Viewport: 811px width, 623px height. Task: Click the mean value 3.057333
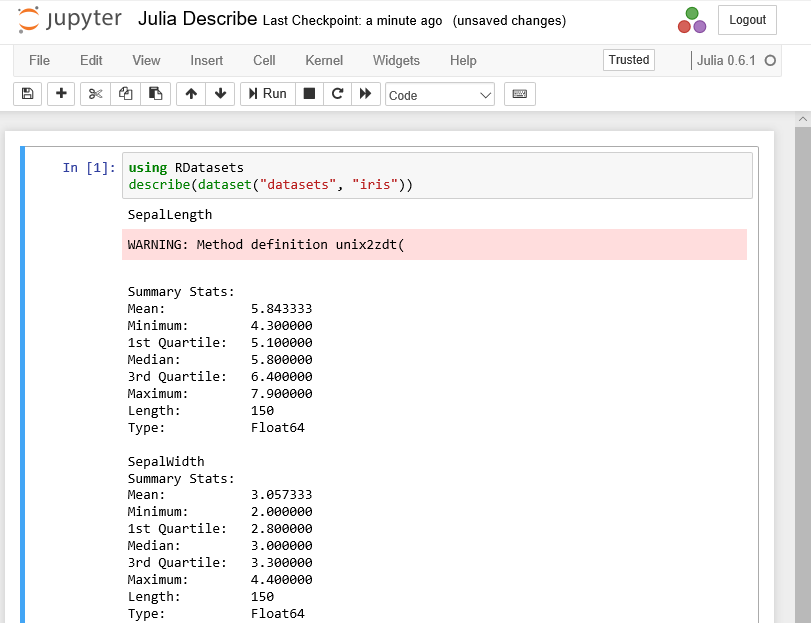(281, 495)
